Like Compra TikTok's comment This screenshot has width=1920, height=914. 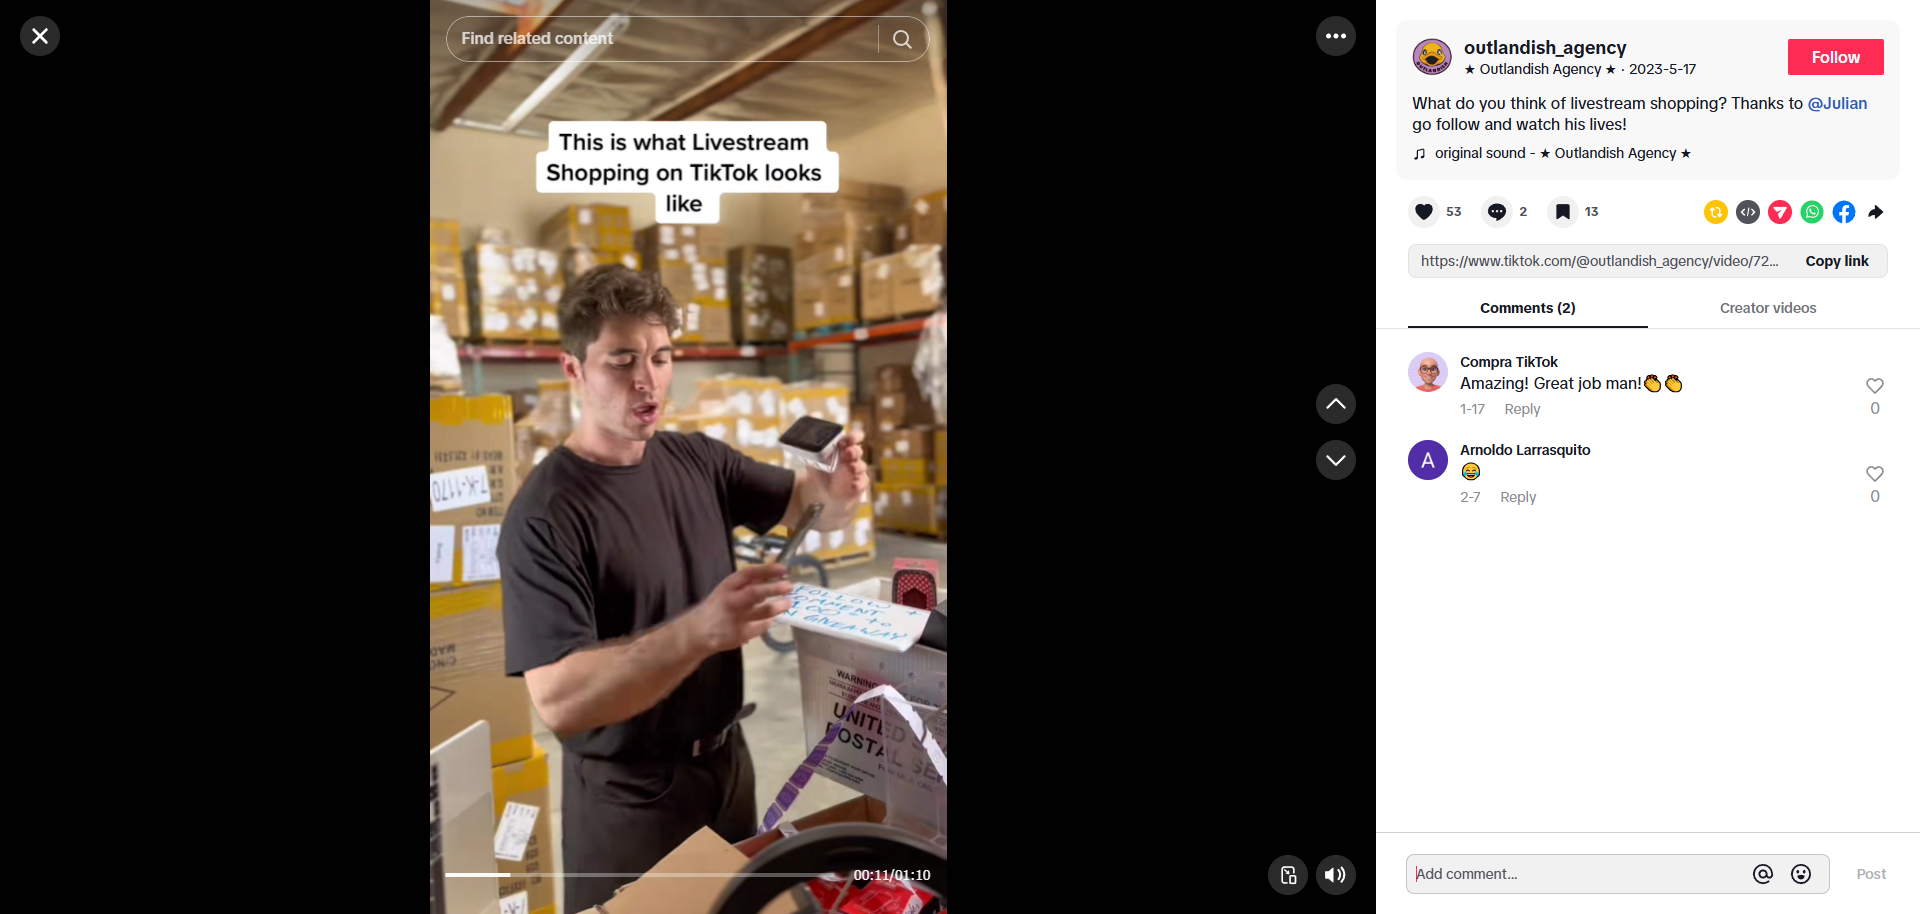(x=1875, y=386)
